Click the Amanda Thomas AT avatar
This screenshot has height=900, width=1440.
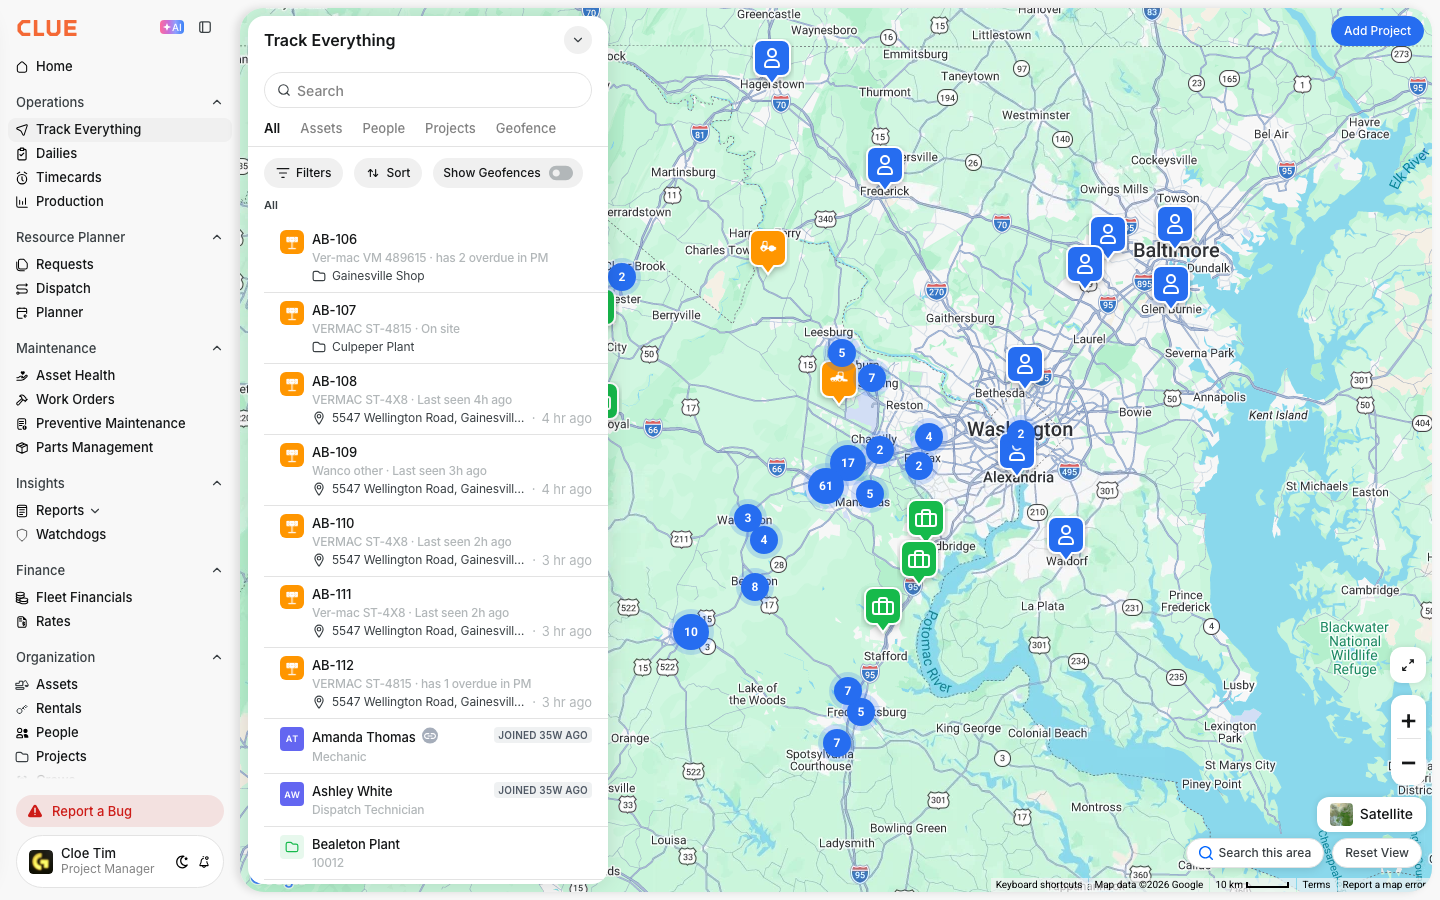tap(292, 739)
